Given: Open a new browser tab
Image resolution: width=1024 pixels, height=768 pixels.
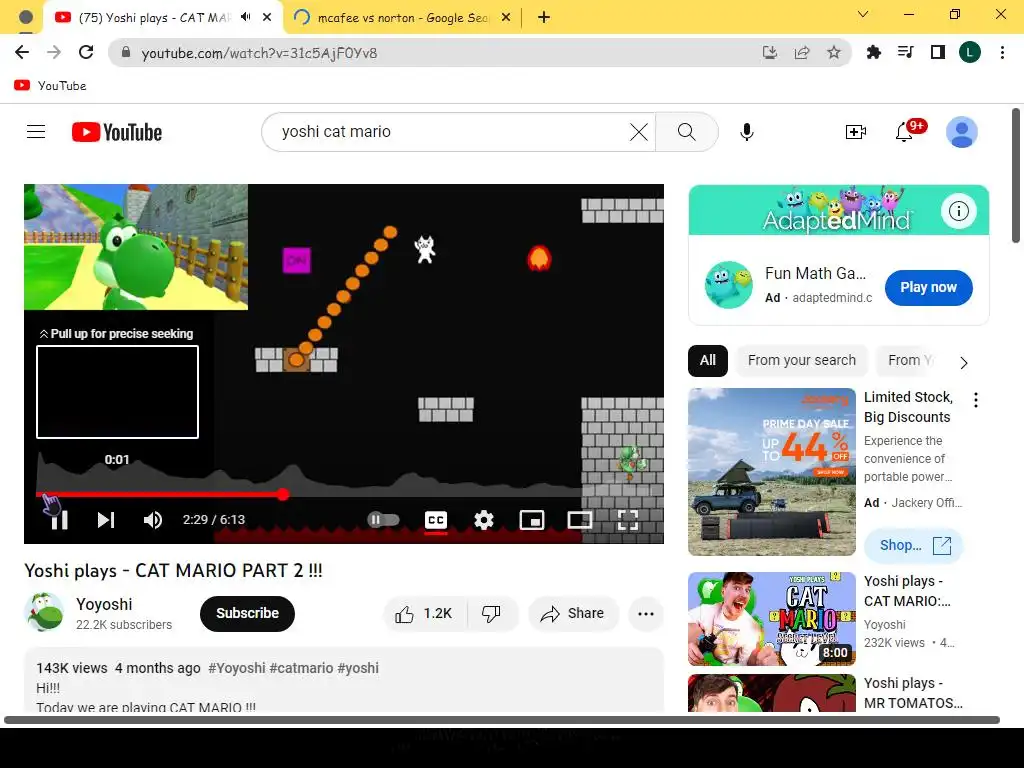Looking at the screenshot, I should pos(543,18).
